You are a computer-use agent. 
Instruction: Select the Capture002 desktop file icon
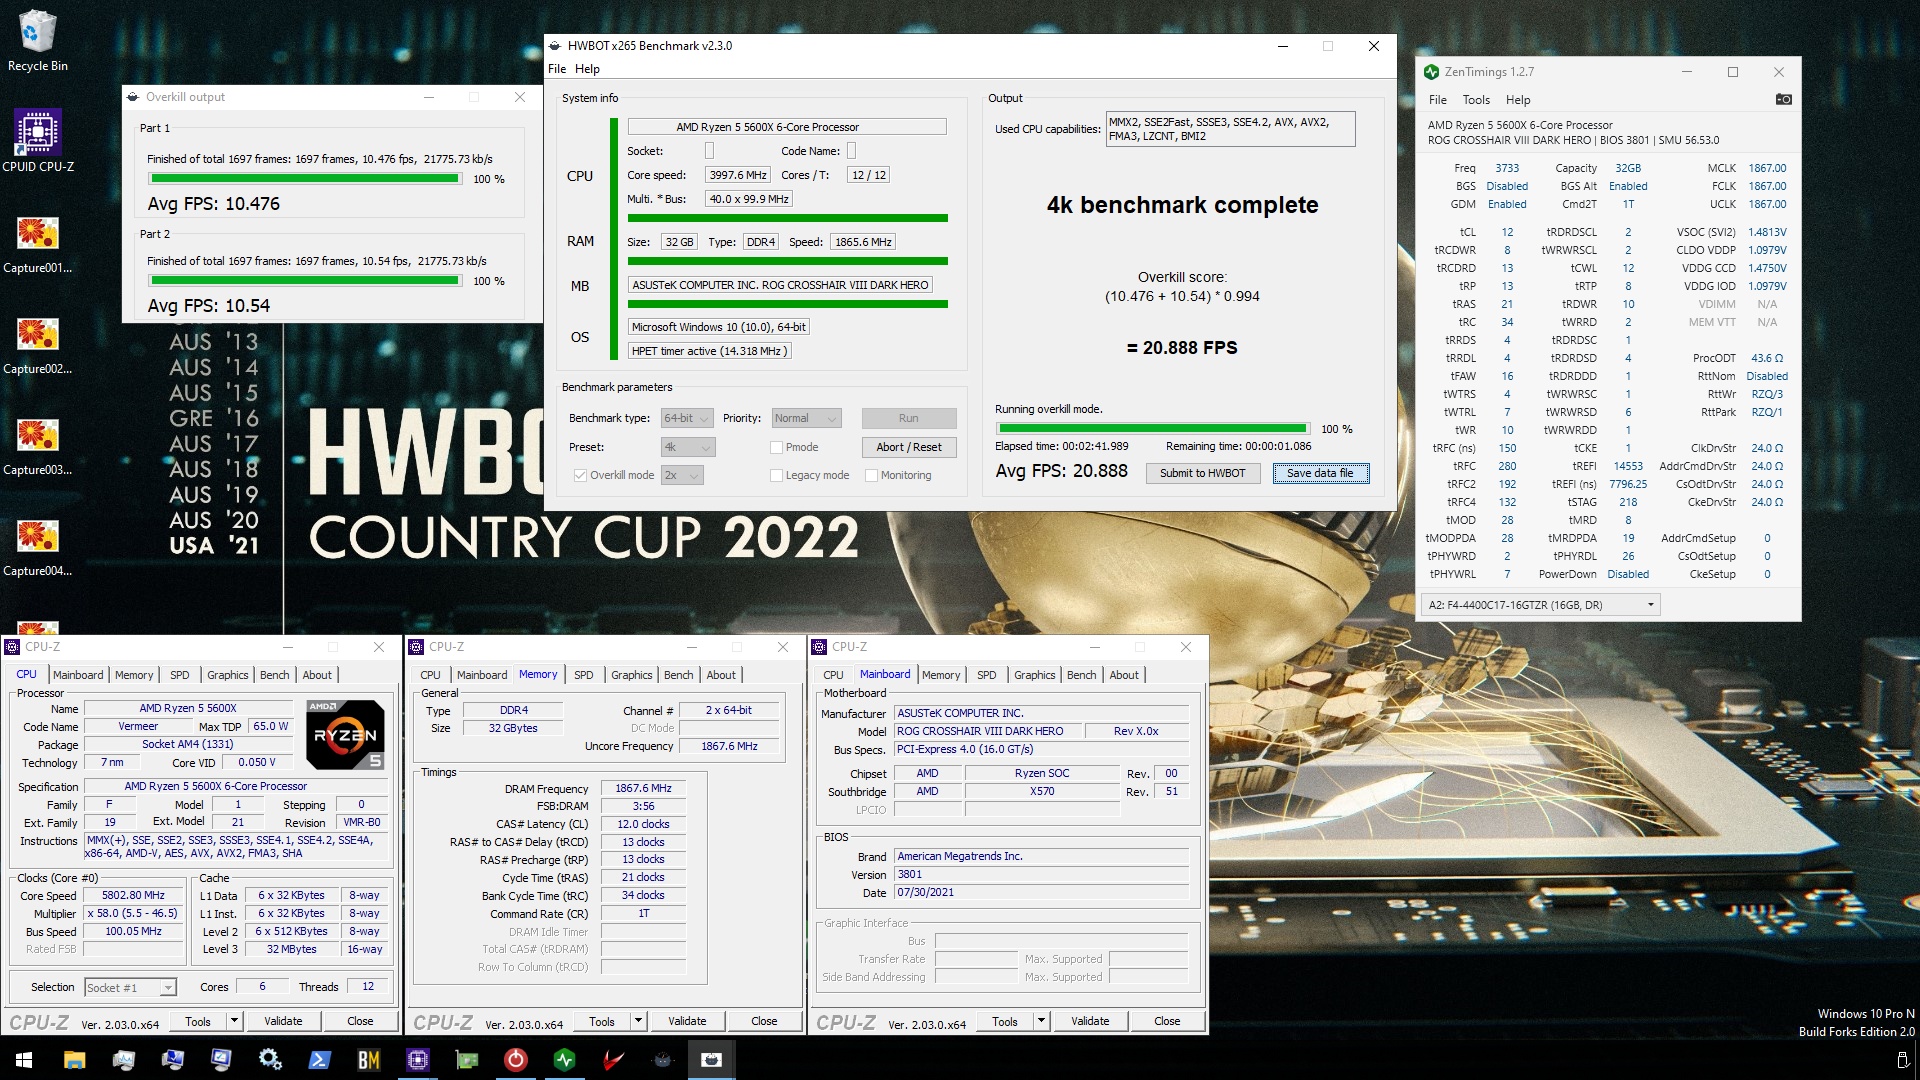37,346
